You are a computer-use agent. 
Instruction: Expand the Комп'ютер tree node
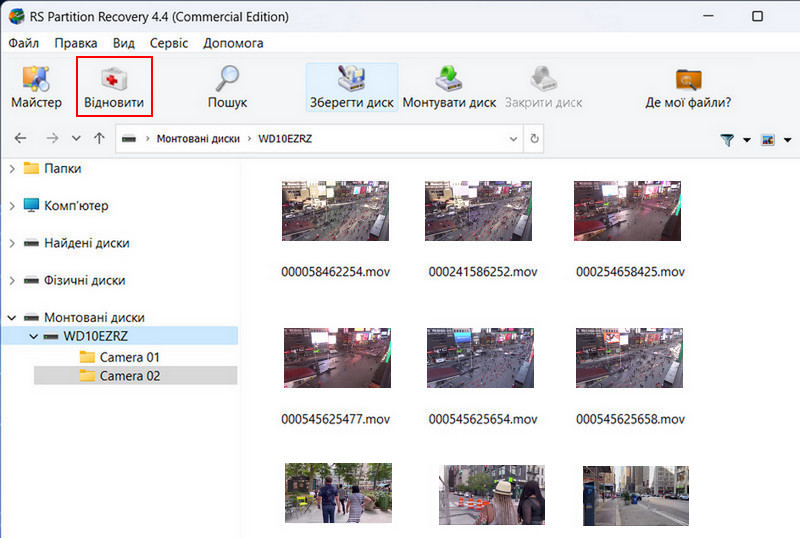pos(12,206)
